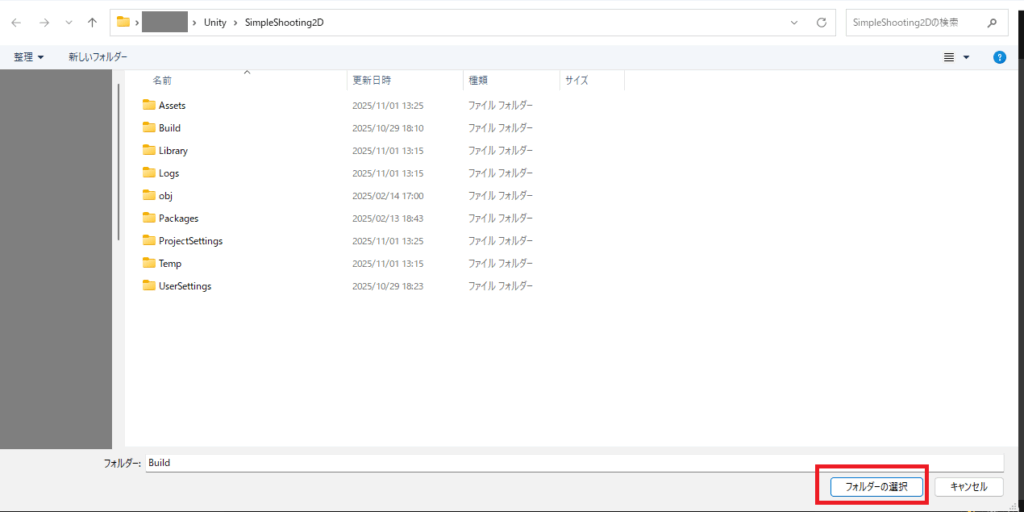Screen dimensions: 1024x512
Task: Click the search magnifier icon
Action: 992,22
